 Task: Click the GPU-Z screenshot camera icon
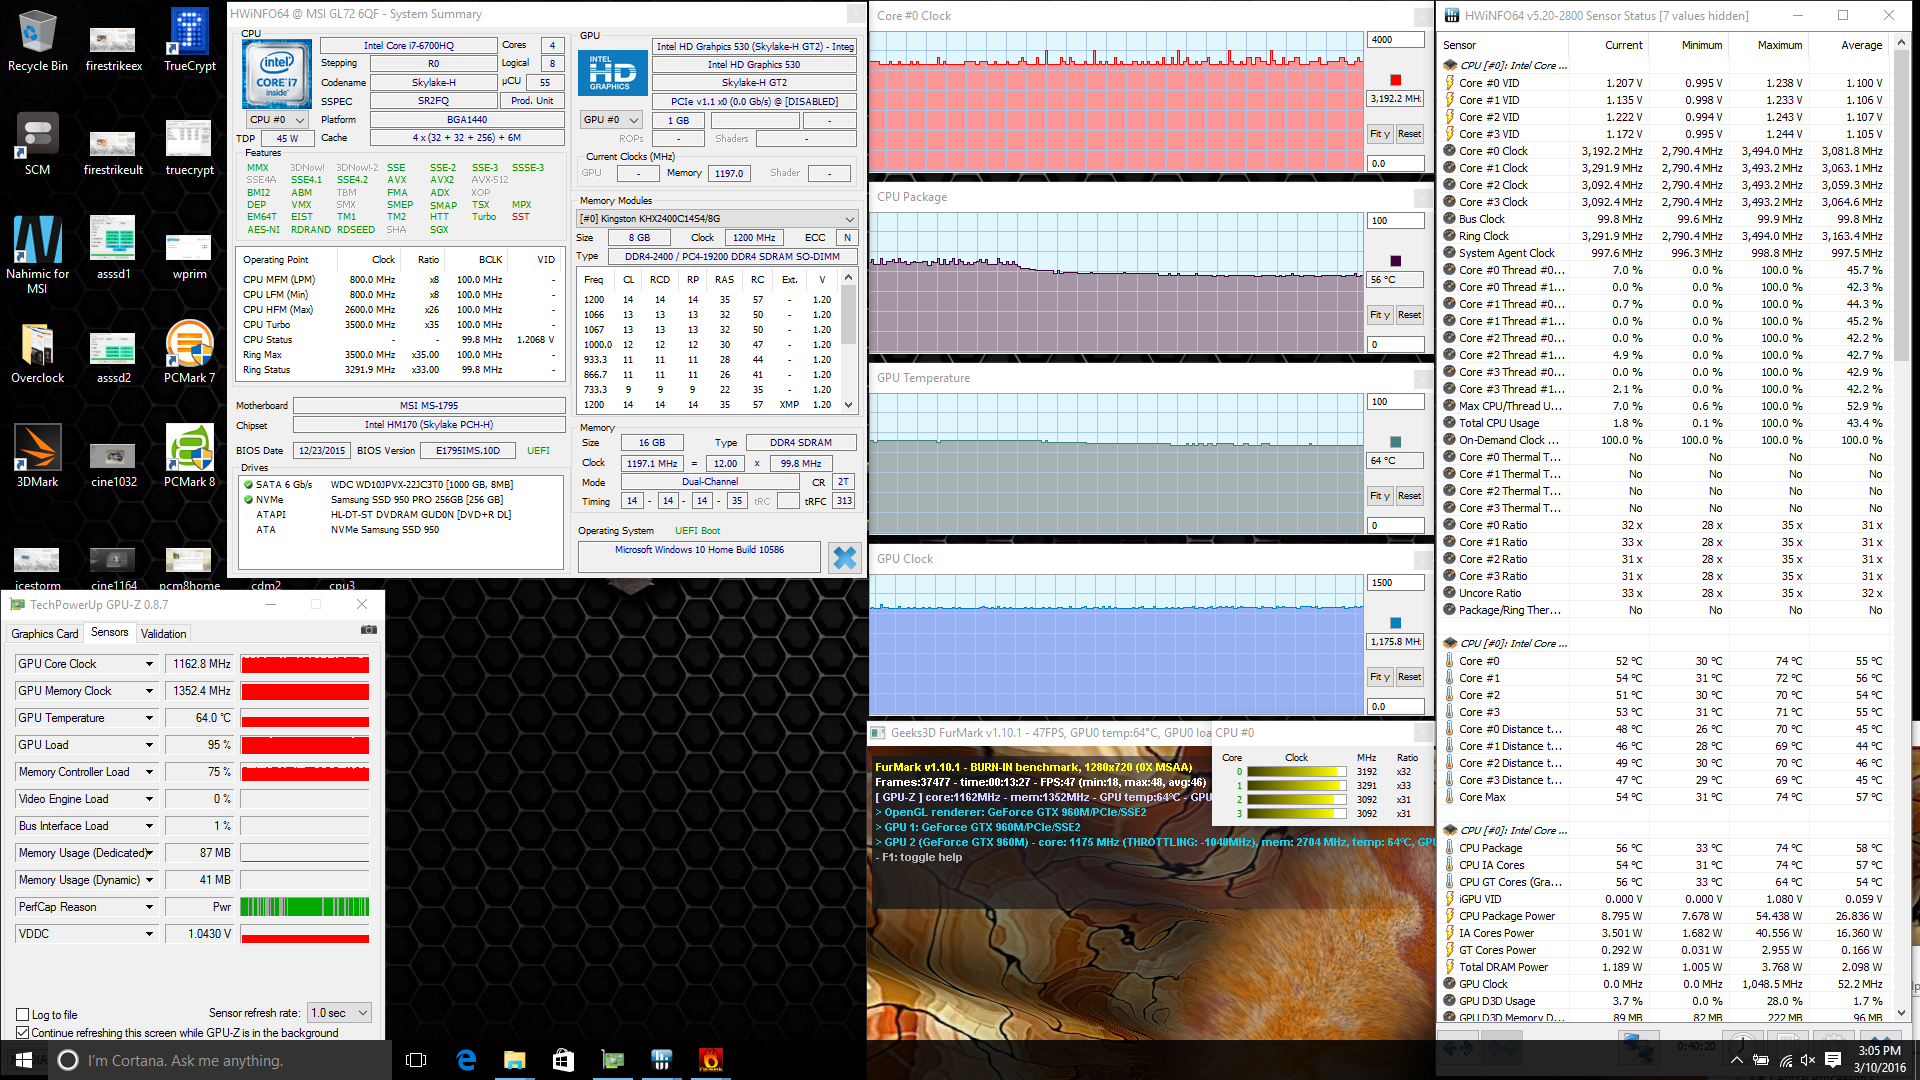[369, 630]
